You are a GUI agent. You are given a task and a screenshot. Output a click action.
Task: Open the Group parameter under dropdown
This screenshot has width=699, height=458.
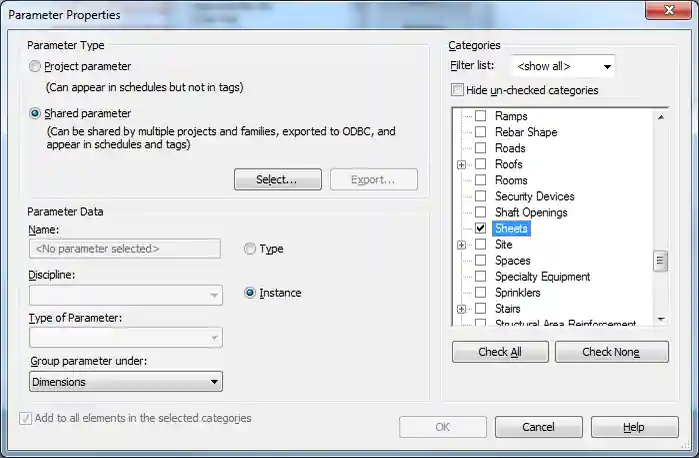point(126,382)
